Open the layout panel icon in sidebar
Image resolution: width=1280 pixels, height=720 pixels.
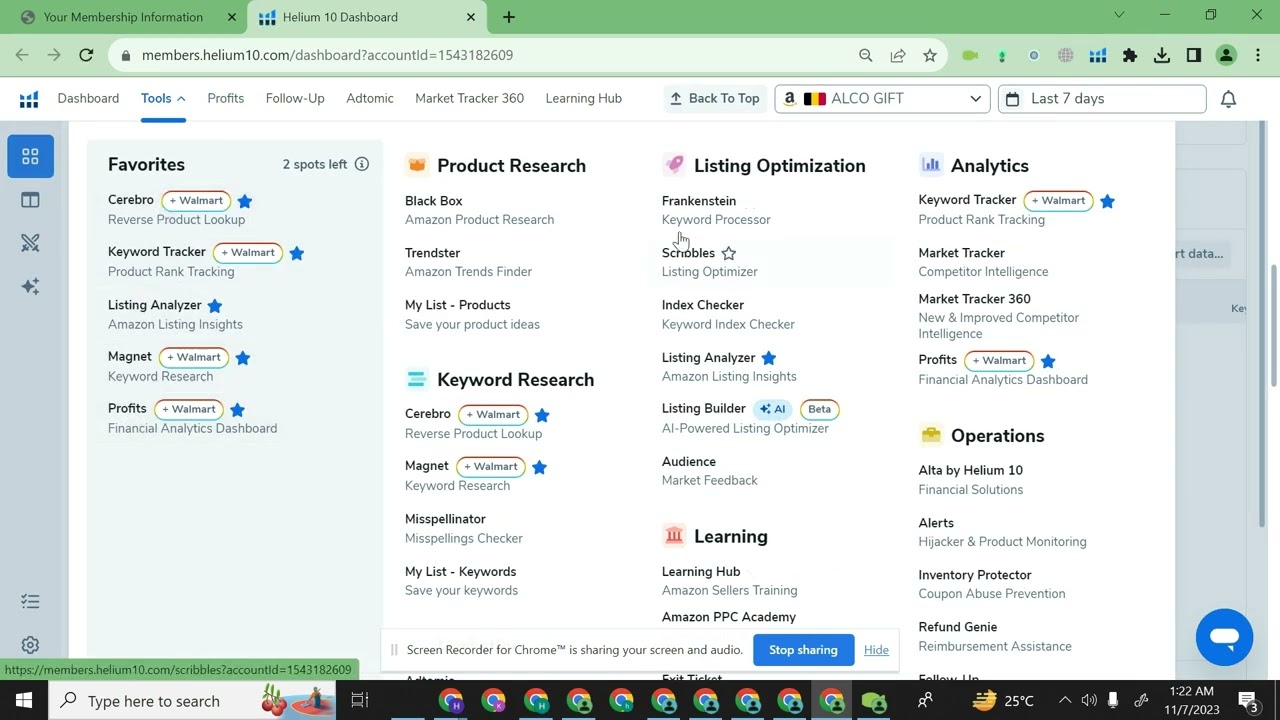coord(30,200)
